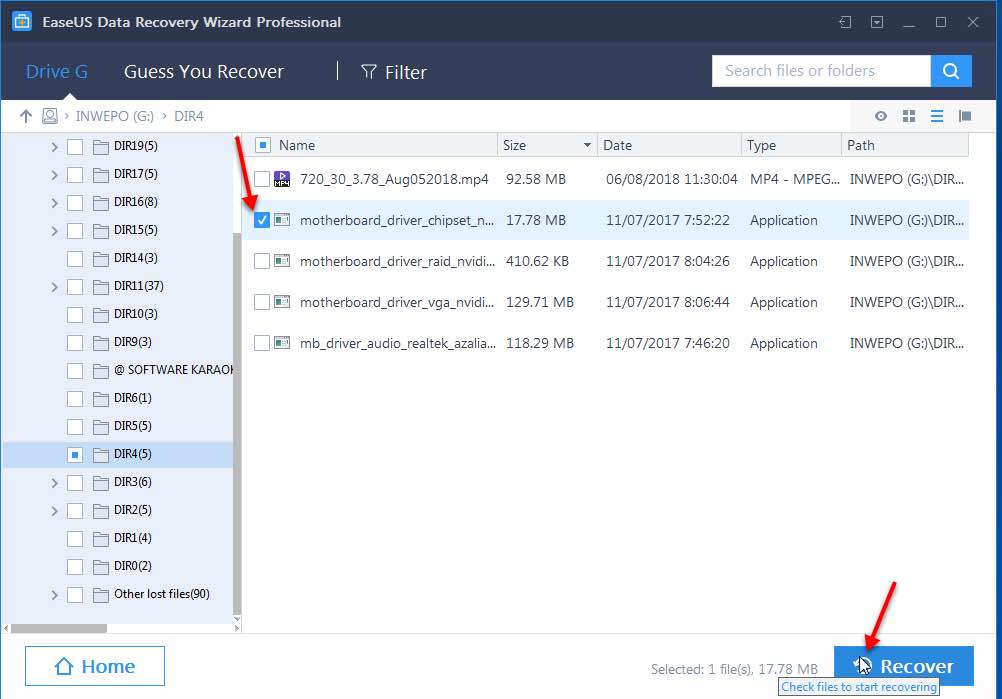
Task: Click the import session icon in title bar
Action: click(845, 22)
